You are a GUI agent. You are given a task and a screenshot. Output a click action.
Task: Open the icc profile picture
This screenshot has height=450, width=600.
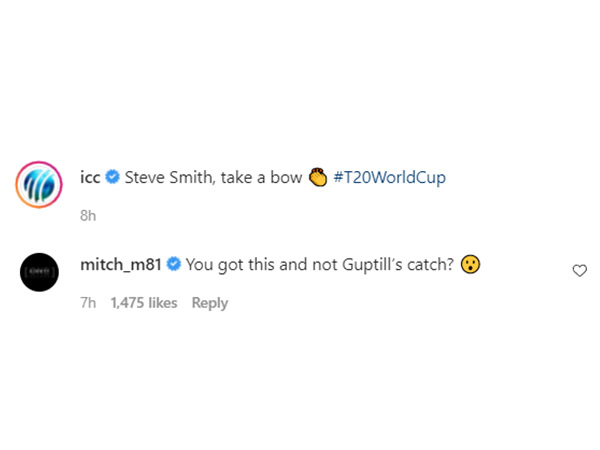point(39,185)
